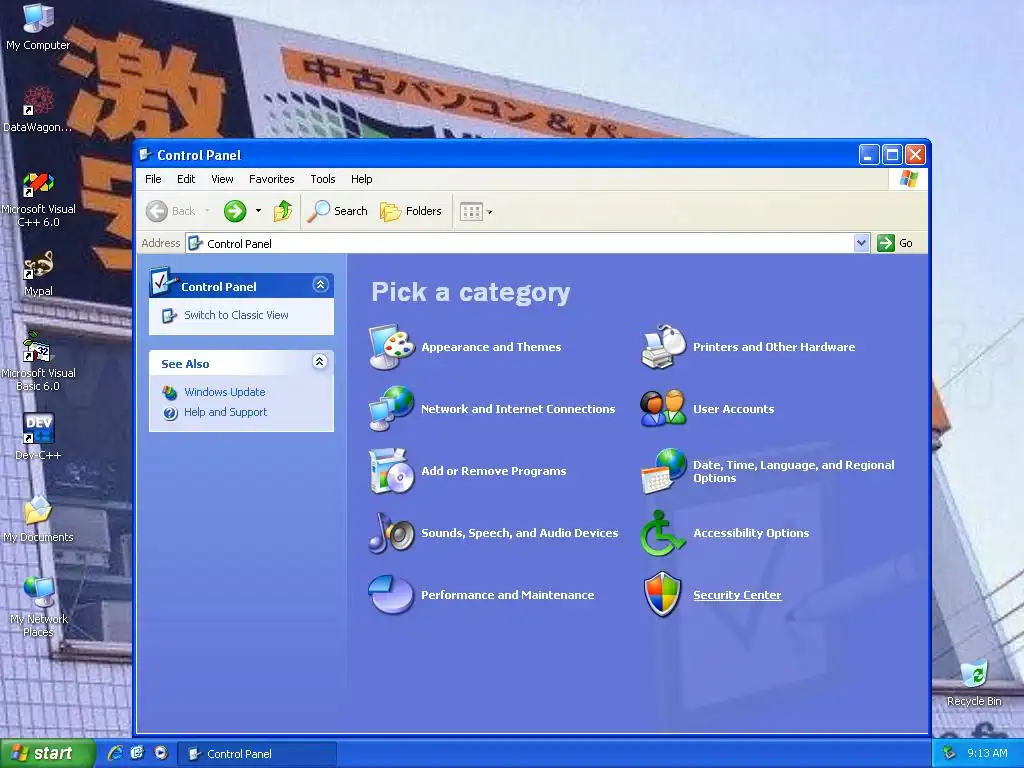
Task: Click the My Computer desktop icon
Action: point(38,27)
